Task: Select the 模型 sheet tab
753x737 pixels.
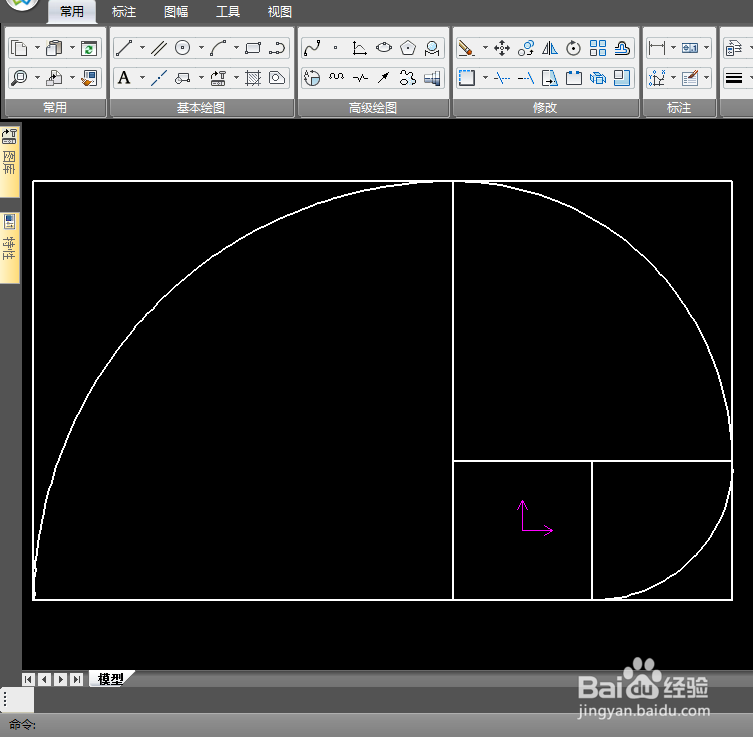Action: [111, 679]
